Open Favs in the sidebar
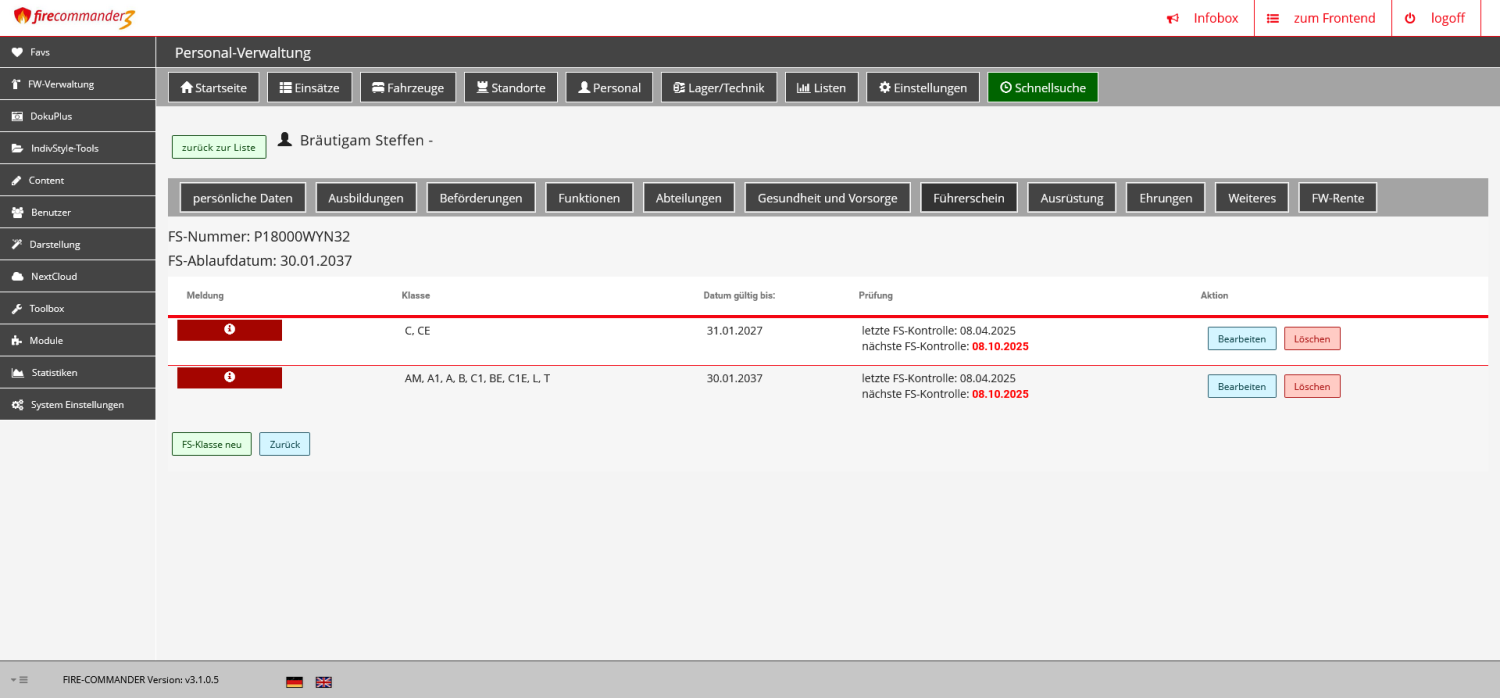1500x698 pixels. coord(40,52)
